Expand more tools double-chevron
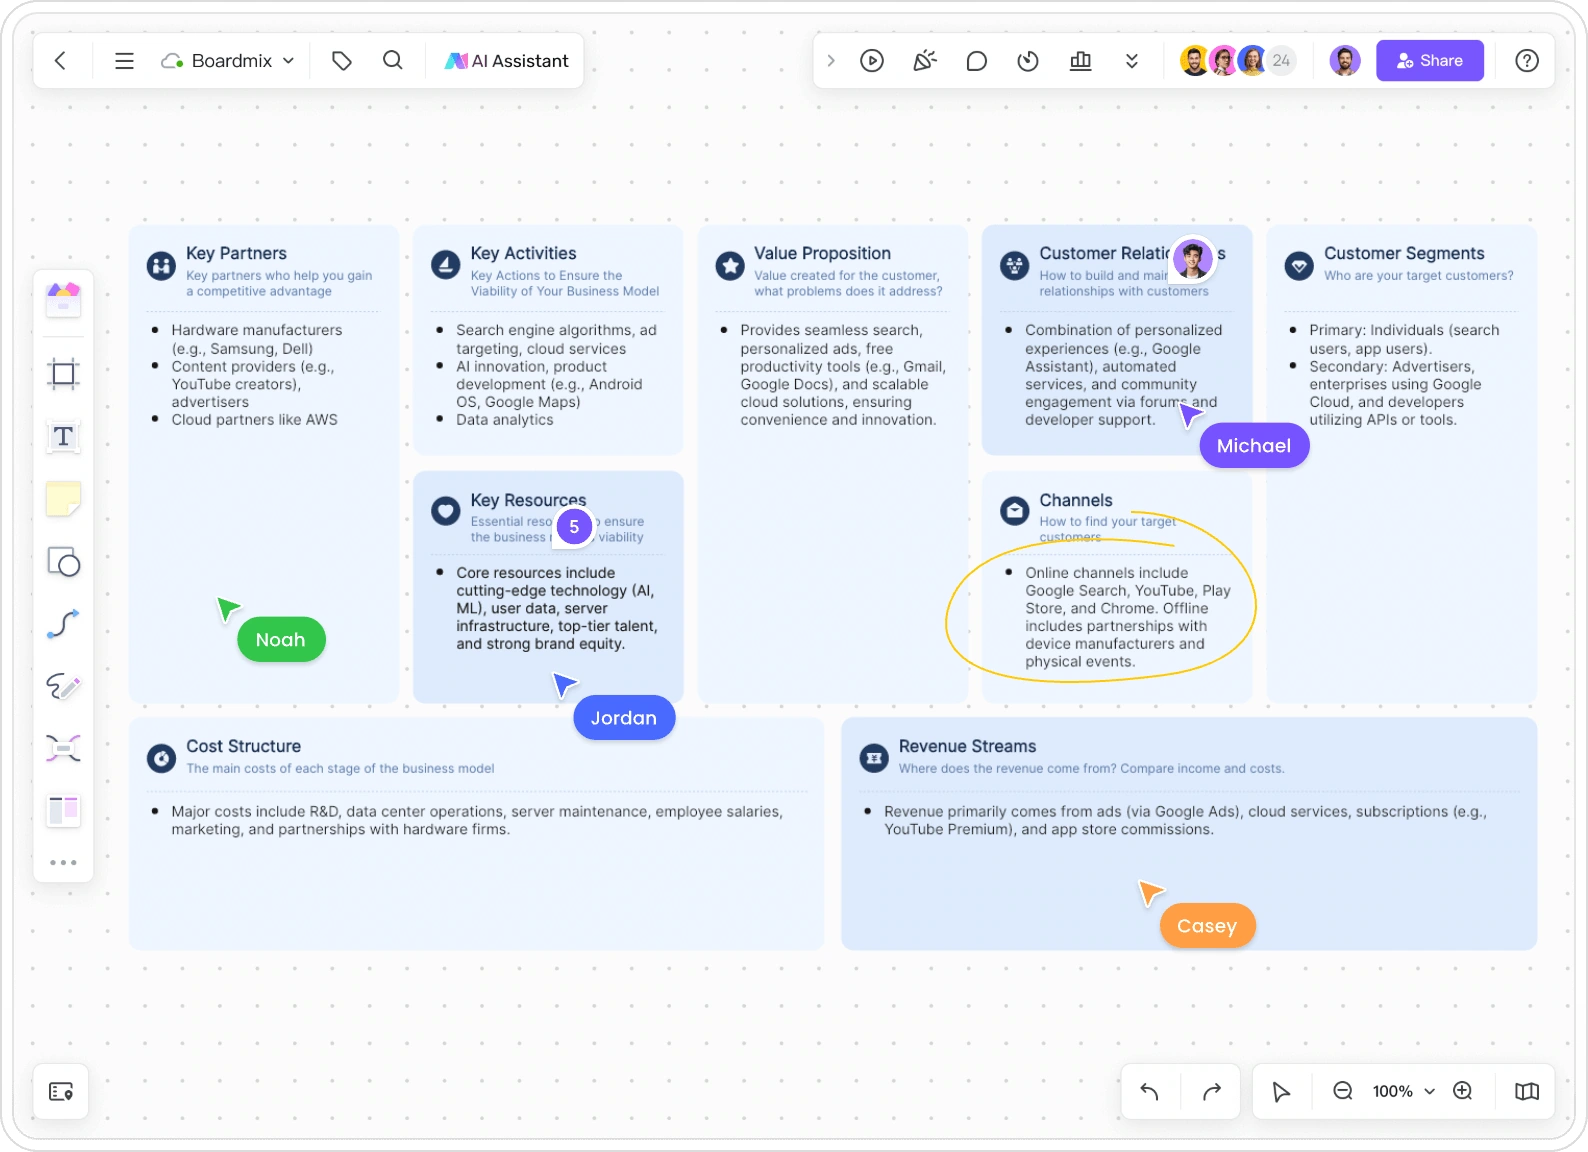This screenshot has height=1152, width=1588. (x=1132, y=61)
